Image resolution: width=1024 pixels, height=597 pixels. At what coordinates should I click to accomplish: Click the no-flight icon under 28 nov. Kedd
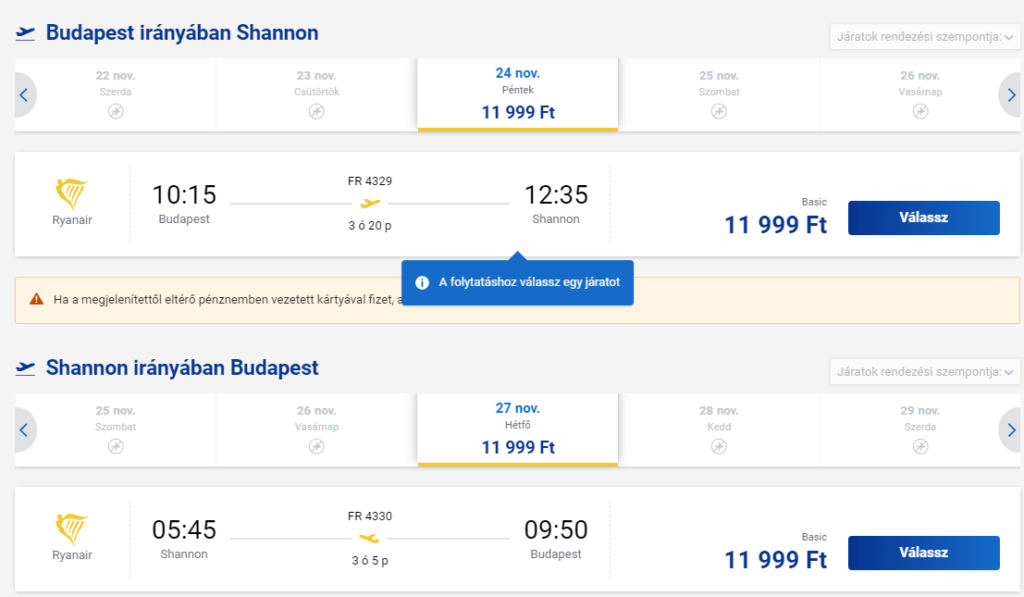(719, 446)
